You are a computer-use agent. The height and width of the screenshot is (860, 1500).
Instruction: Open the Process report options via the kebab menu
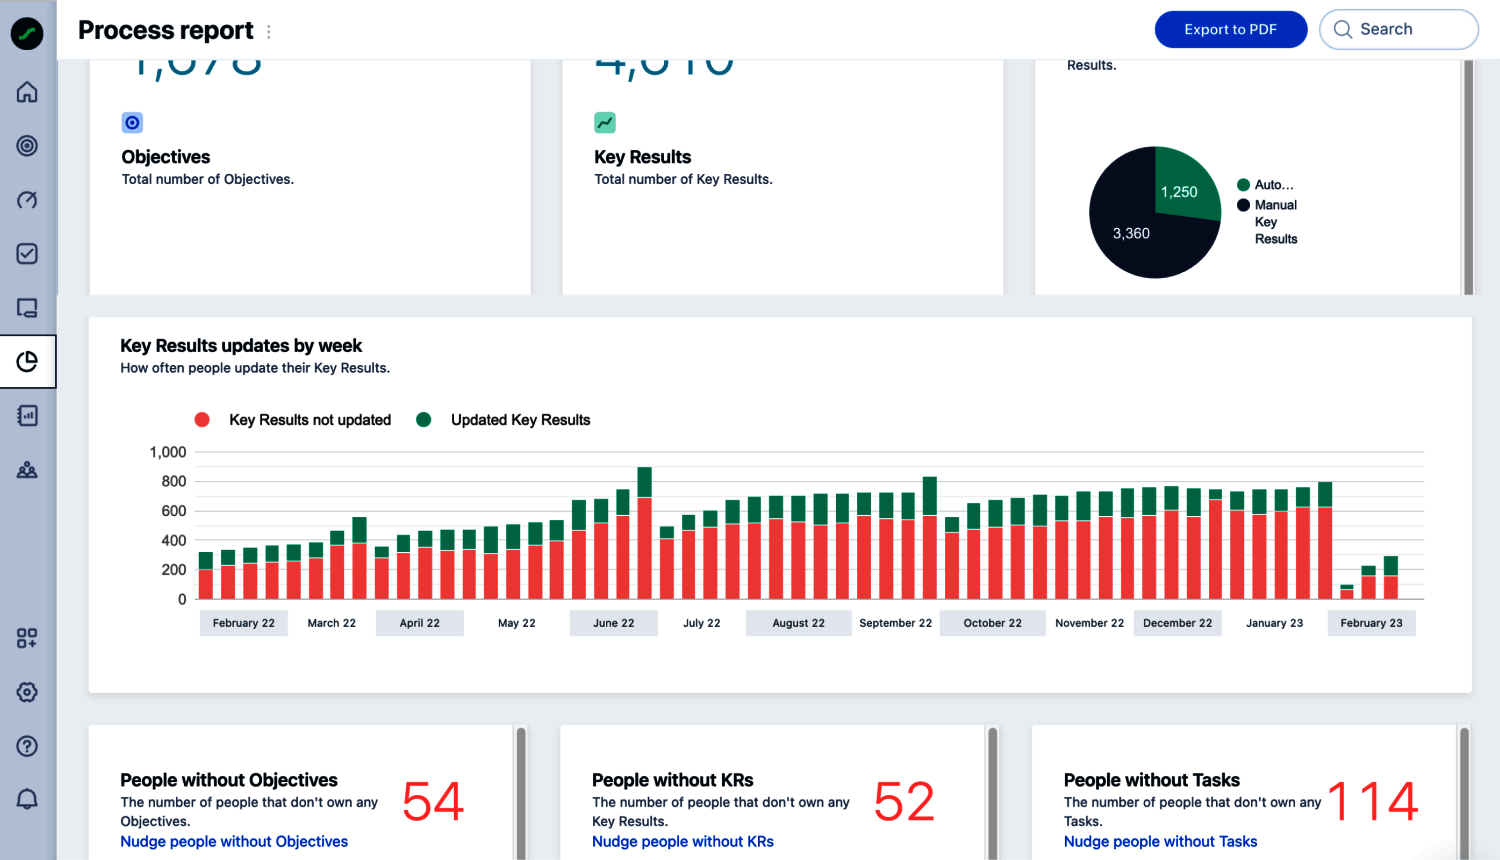268,31
